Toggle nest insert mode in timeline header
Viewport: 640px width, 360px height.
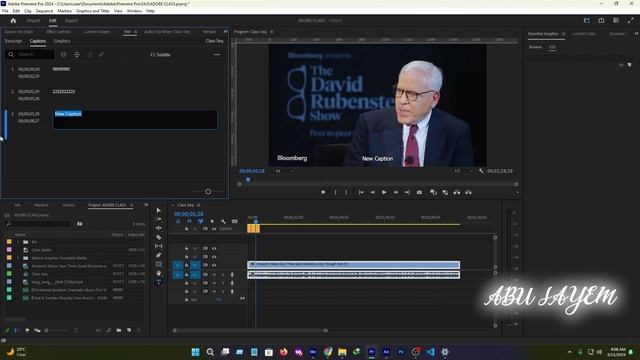click(178, 221)
